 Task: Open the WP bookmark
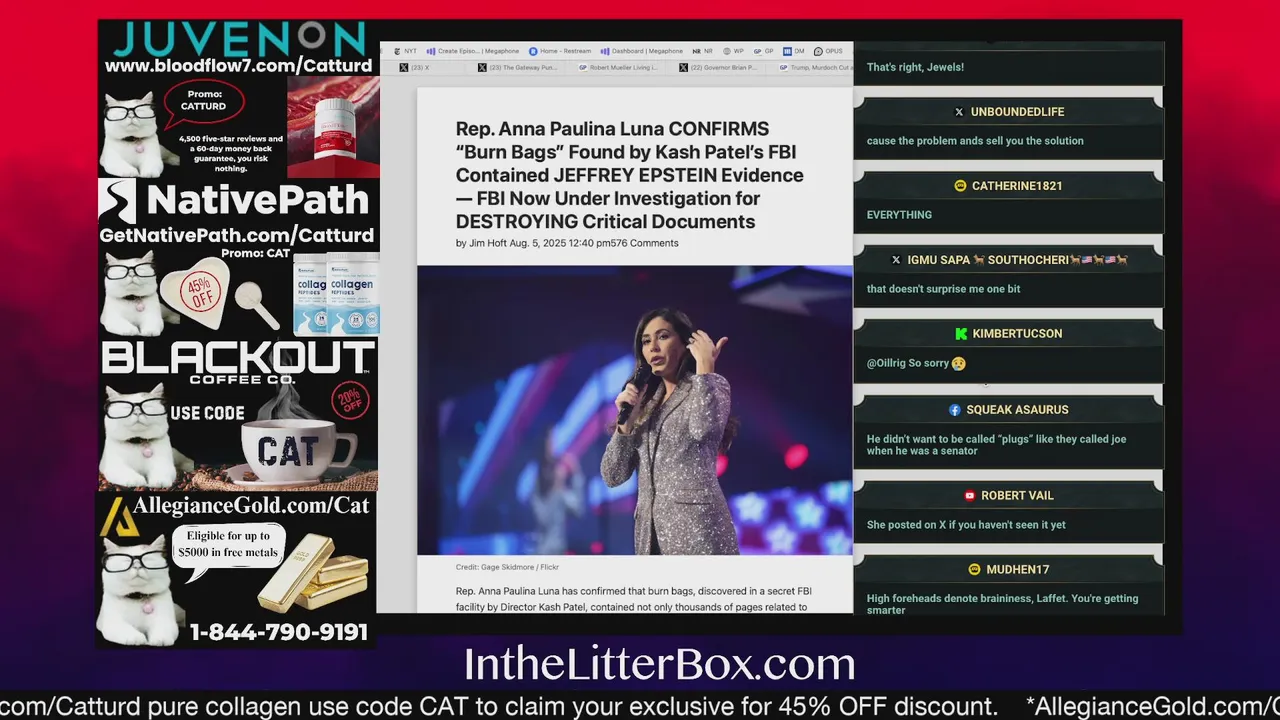[733, 51]
